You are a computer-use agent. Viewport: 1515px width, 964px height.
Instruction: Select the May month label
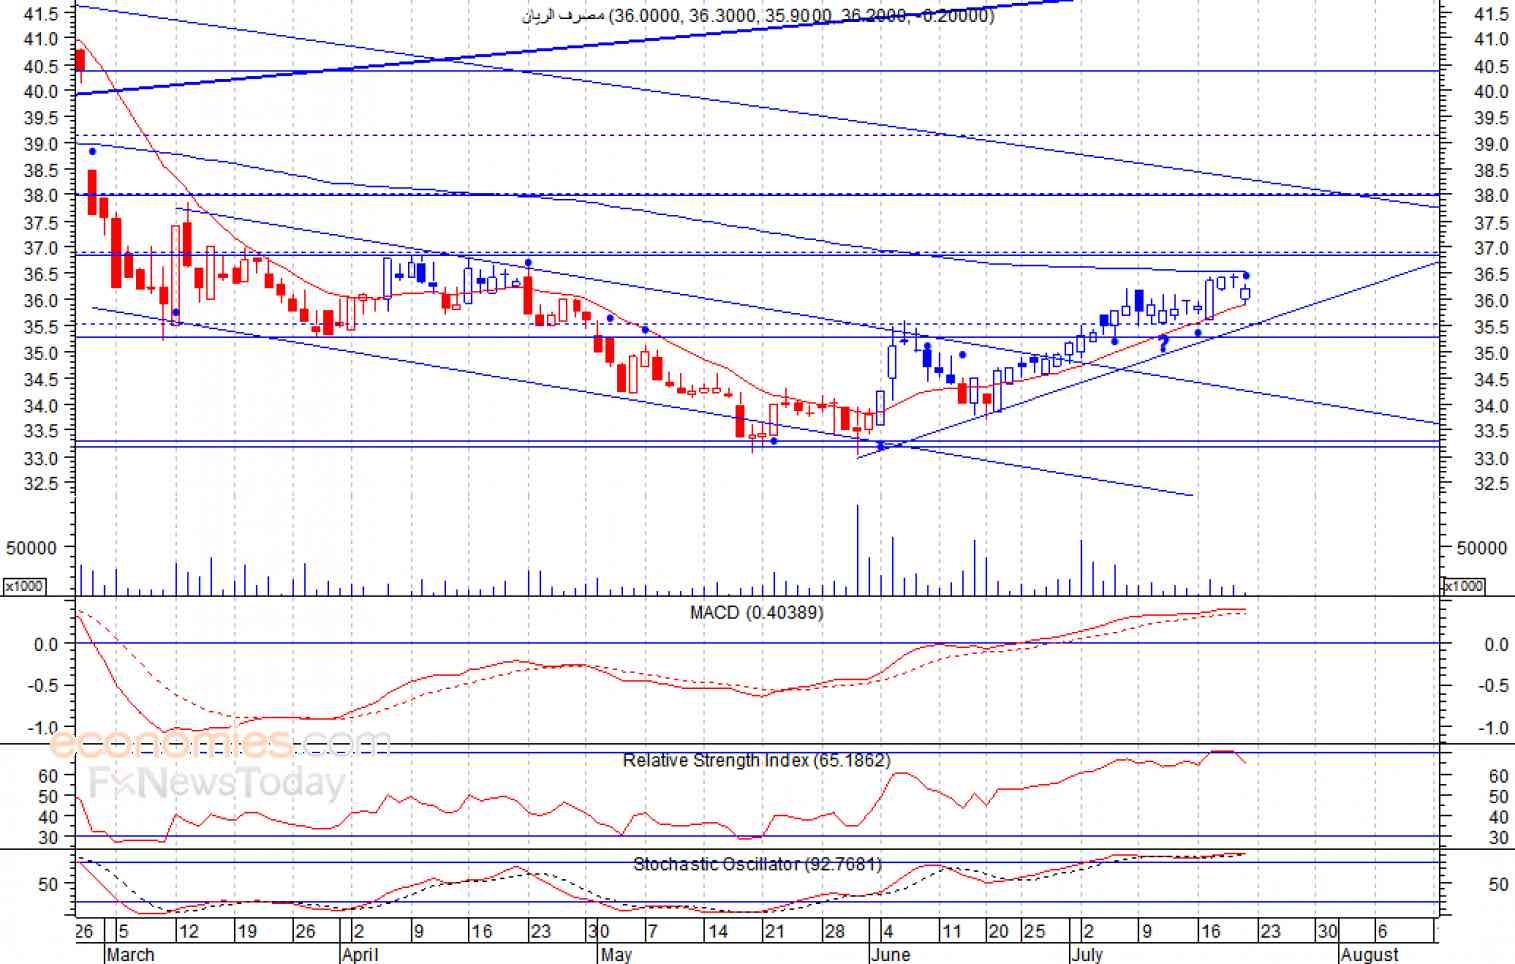point(616,954)
